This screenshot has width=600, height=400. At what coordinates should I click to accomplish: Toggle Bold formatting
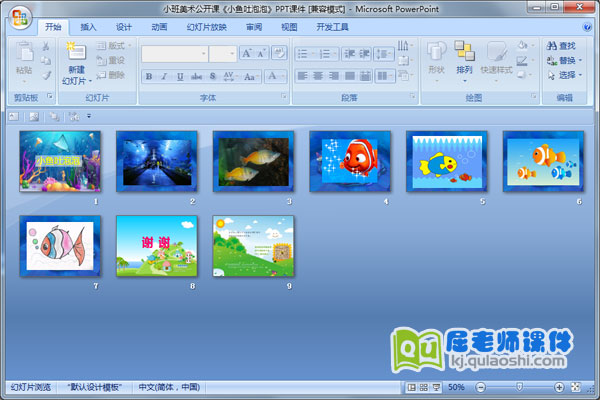coord(149,76)
